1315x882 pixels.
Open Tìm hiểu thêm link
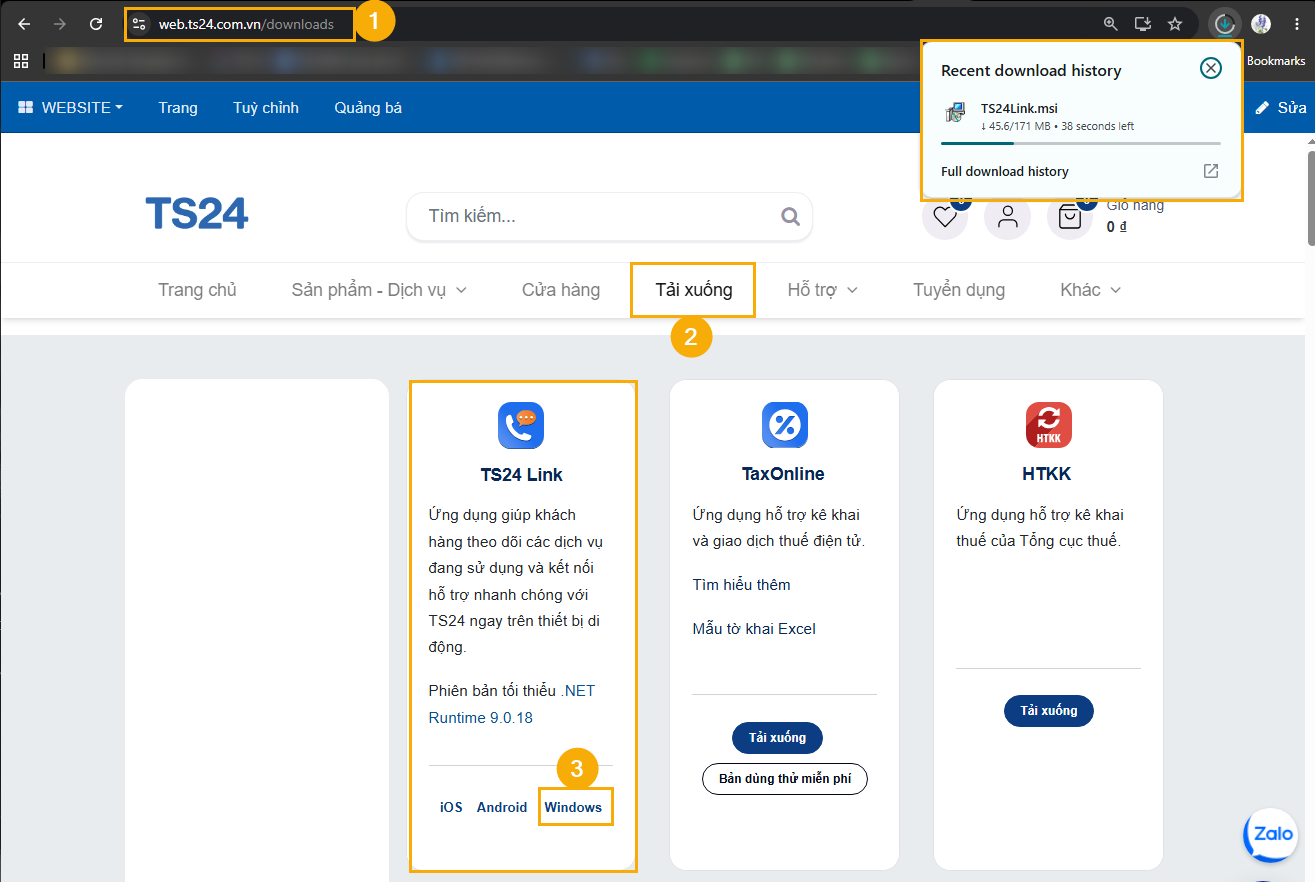click(741, 585)
